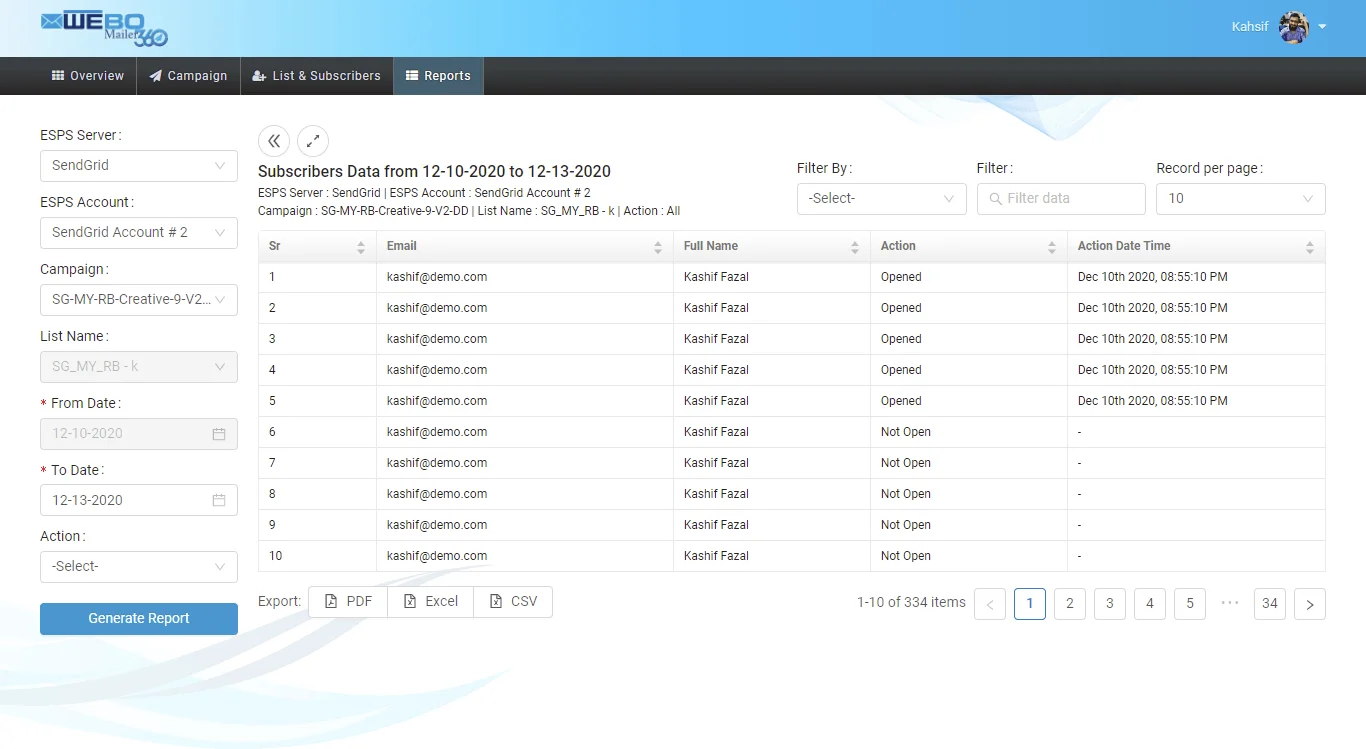Sort by Full Name column arrows
The image size is (1366, 749).
coord(855,247)
